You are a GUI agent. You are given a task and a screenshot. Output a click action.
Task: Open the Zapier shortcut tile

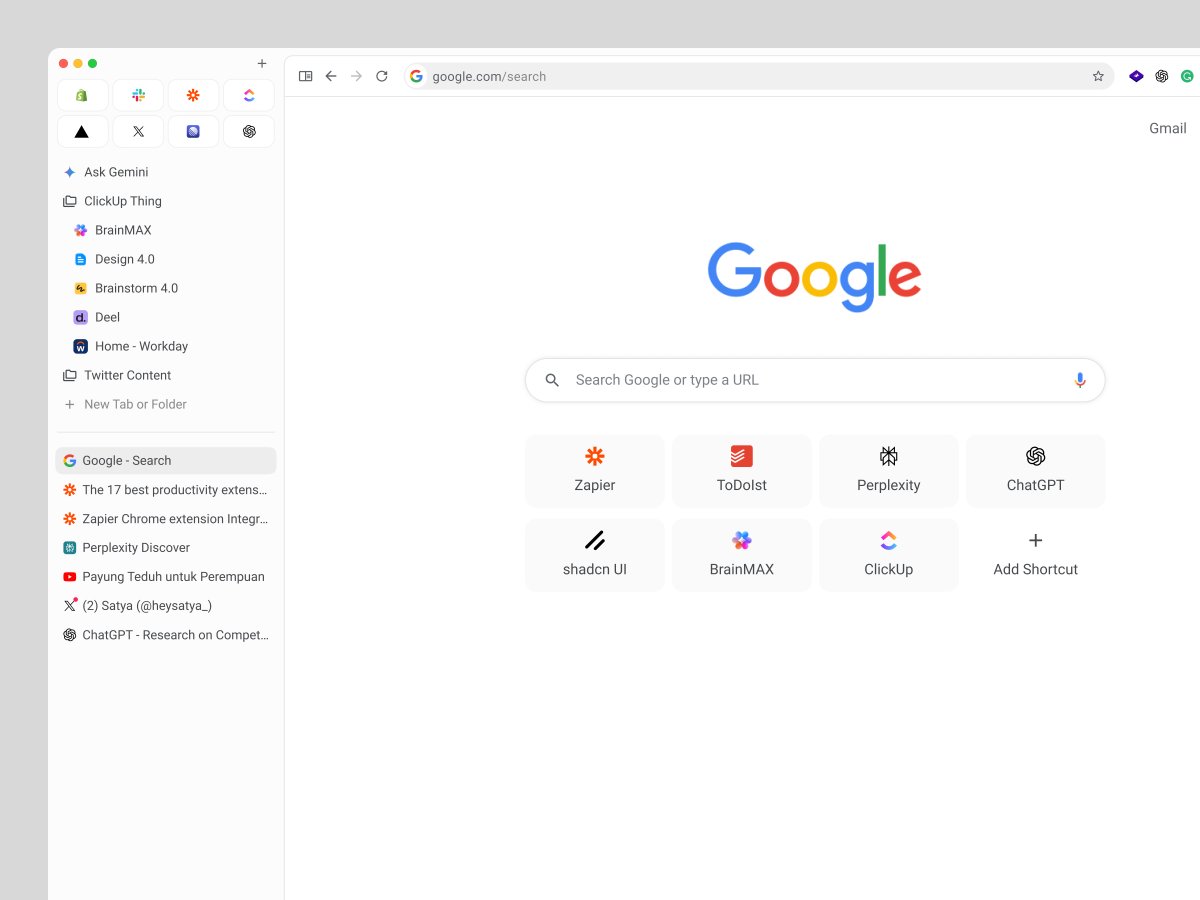coord(595,471)
